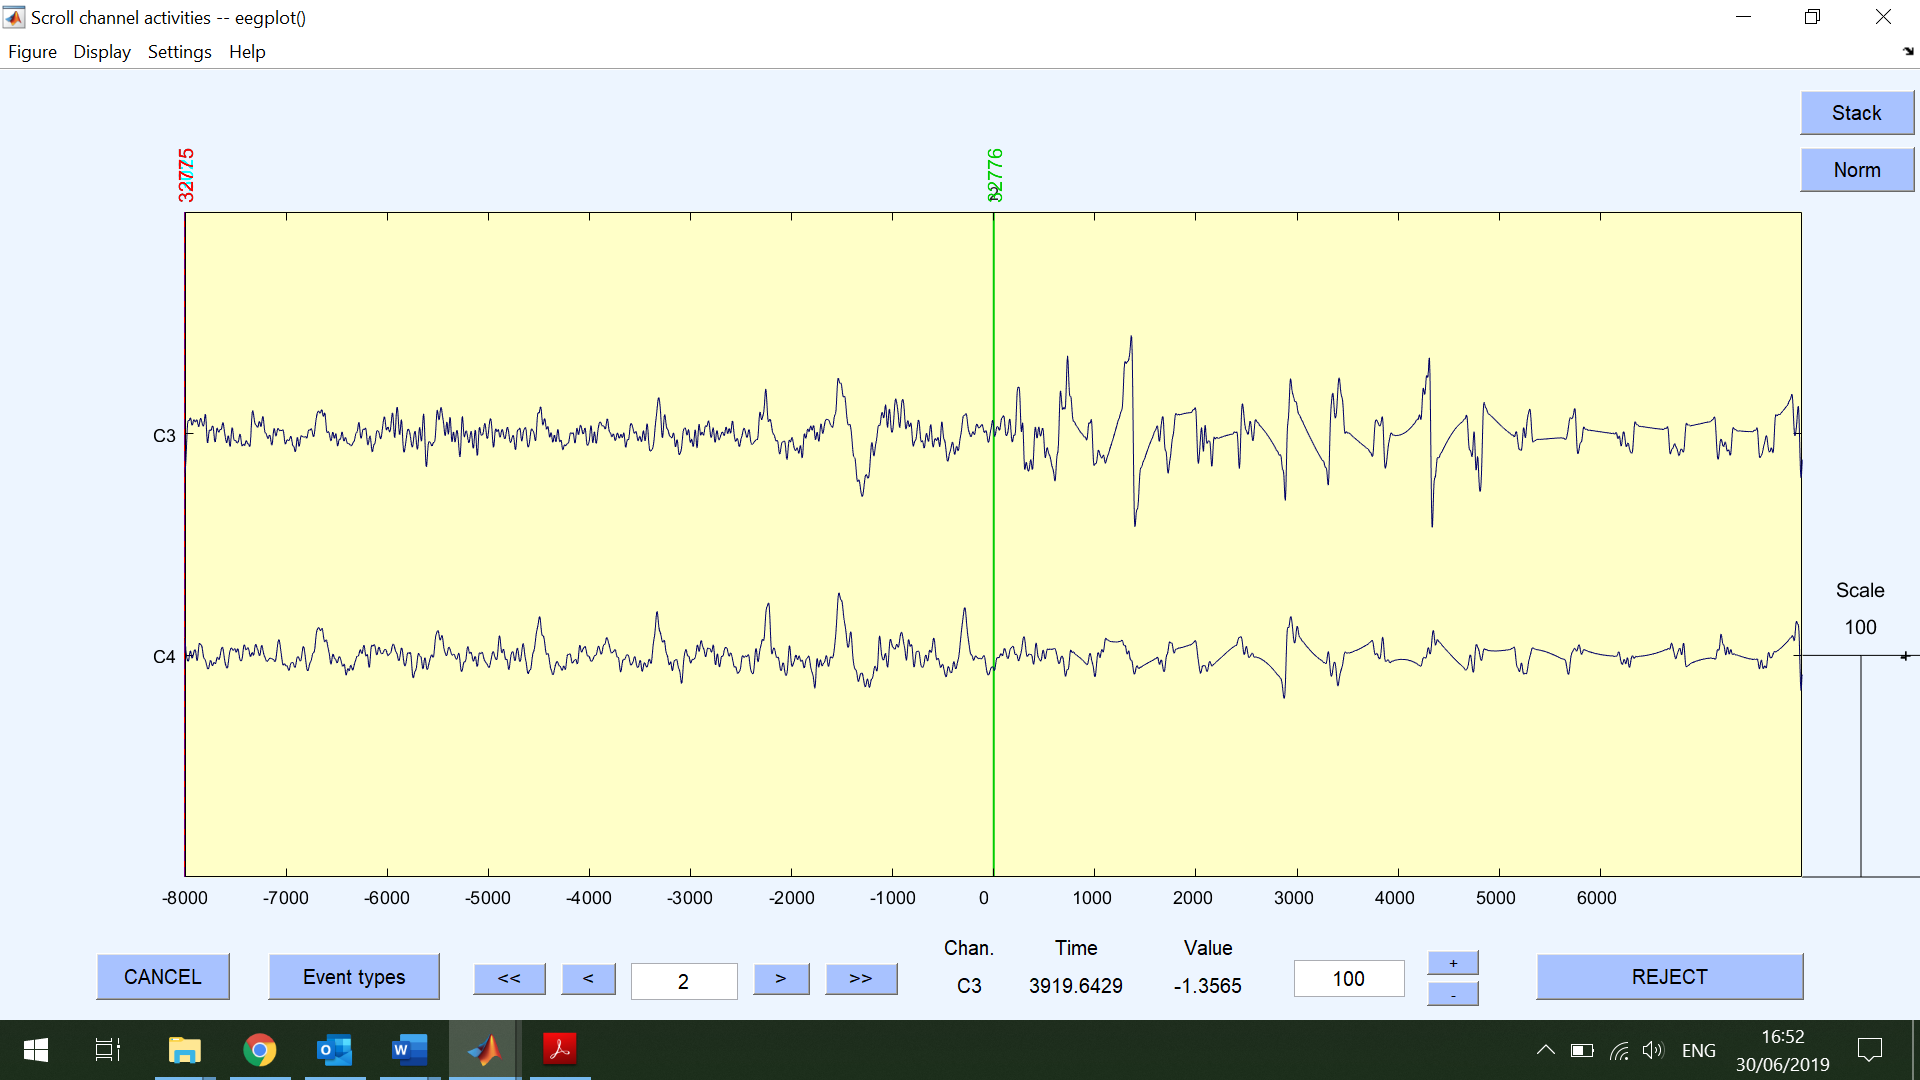
Task: Open the Windows Start menu
Action: (x=36, y=1050)
